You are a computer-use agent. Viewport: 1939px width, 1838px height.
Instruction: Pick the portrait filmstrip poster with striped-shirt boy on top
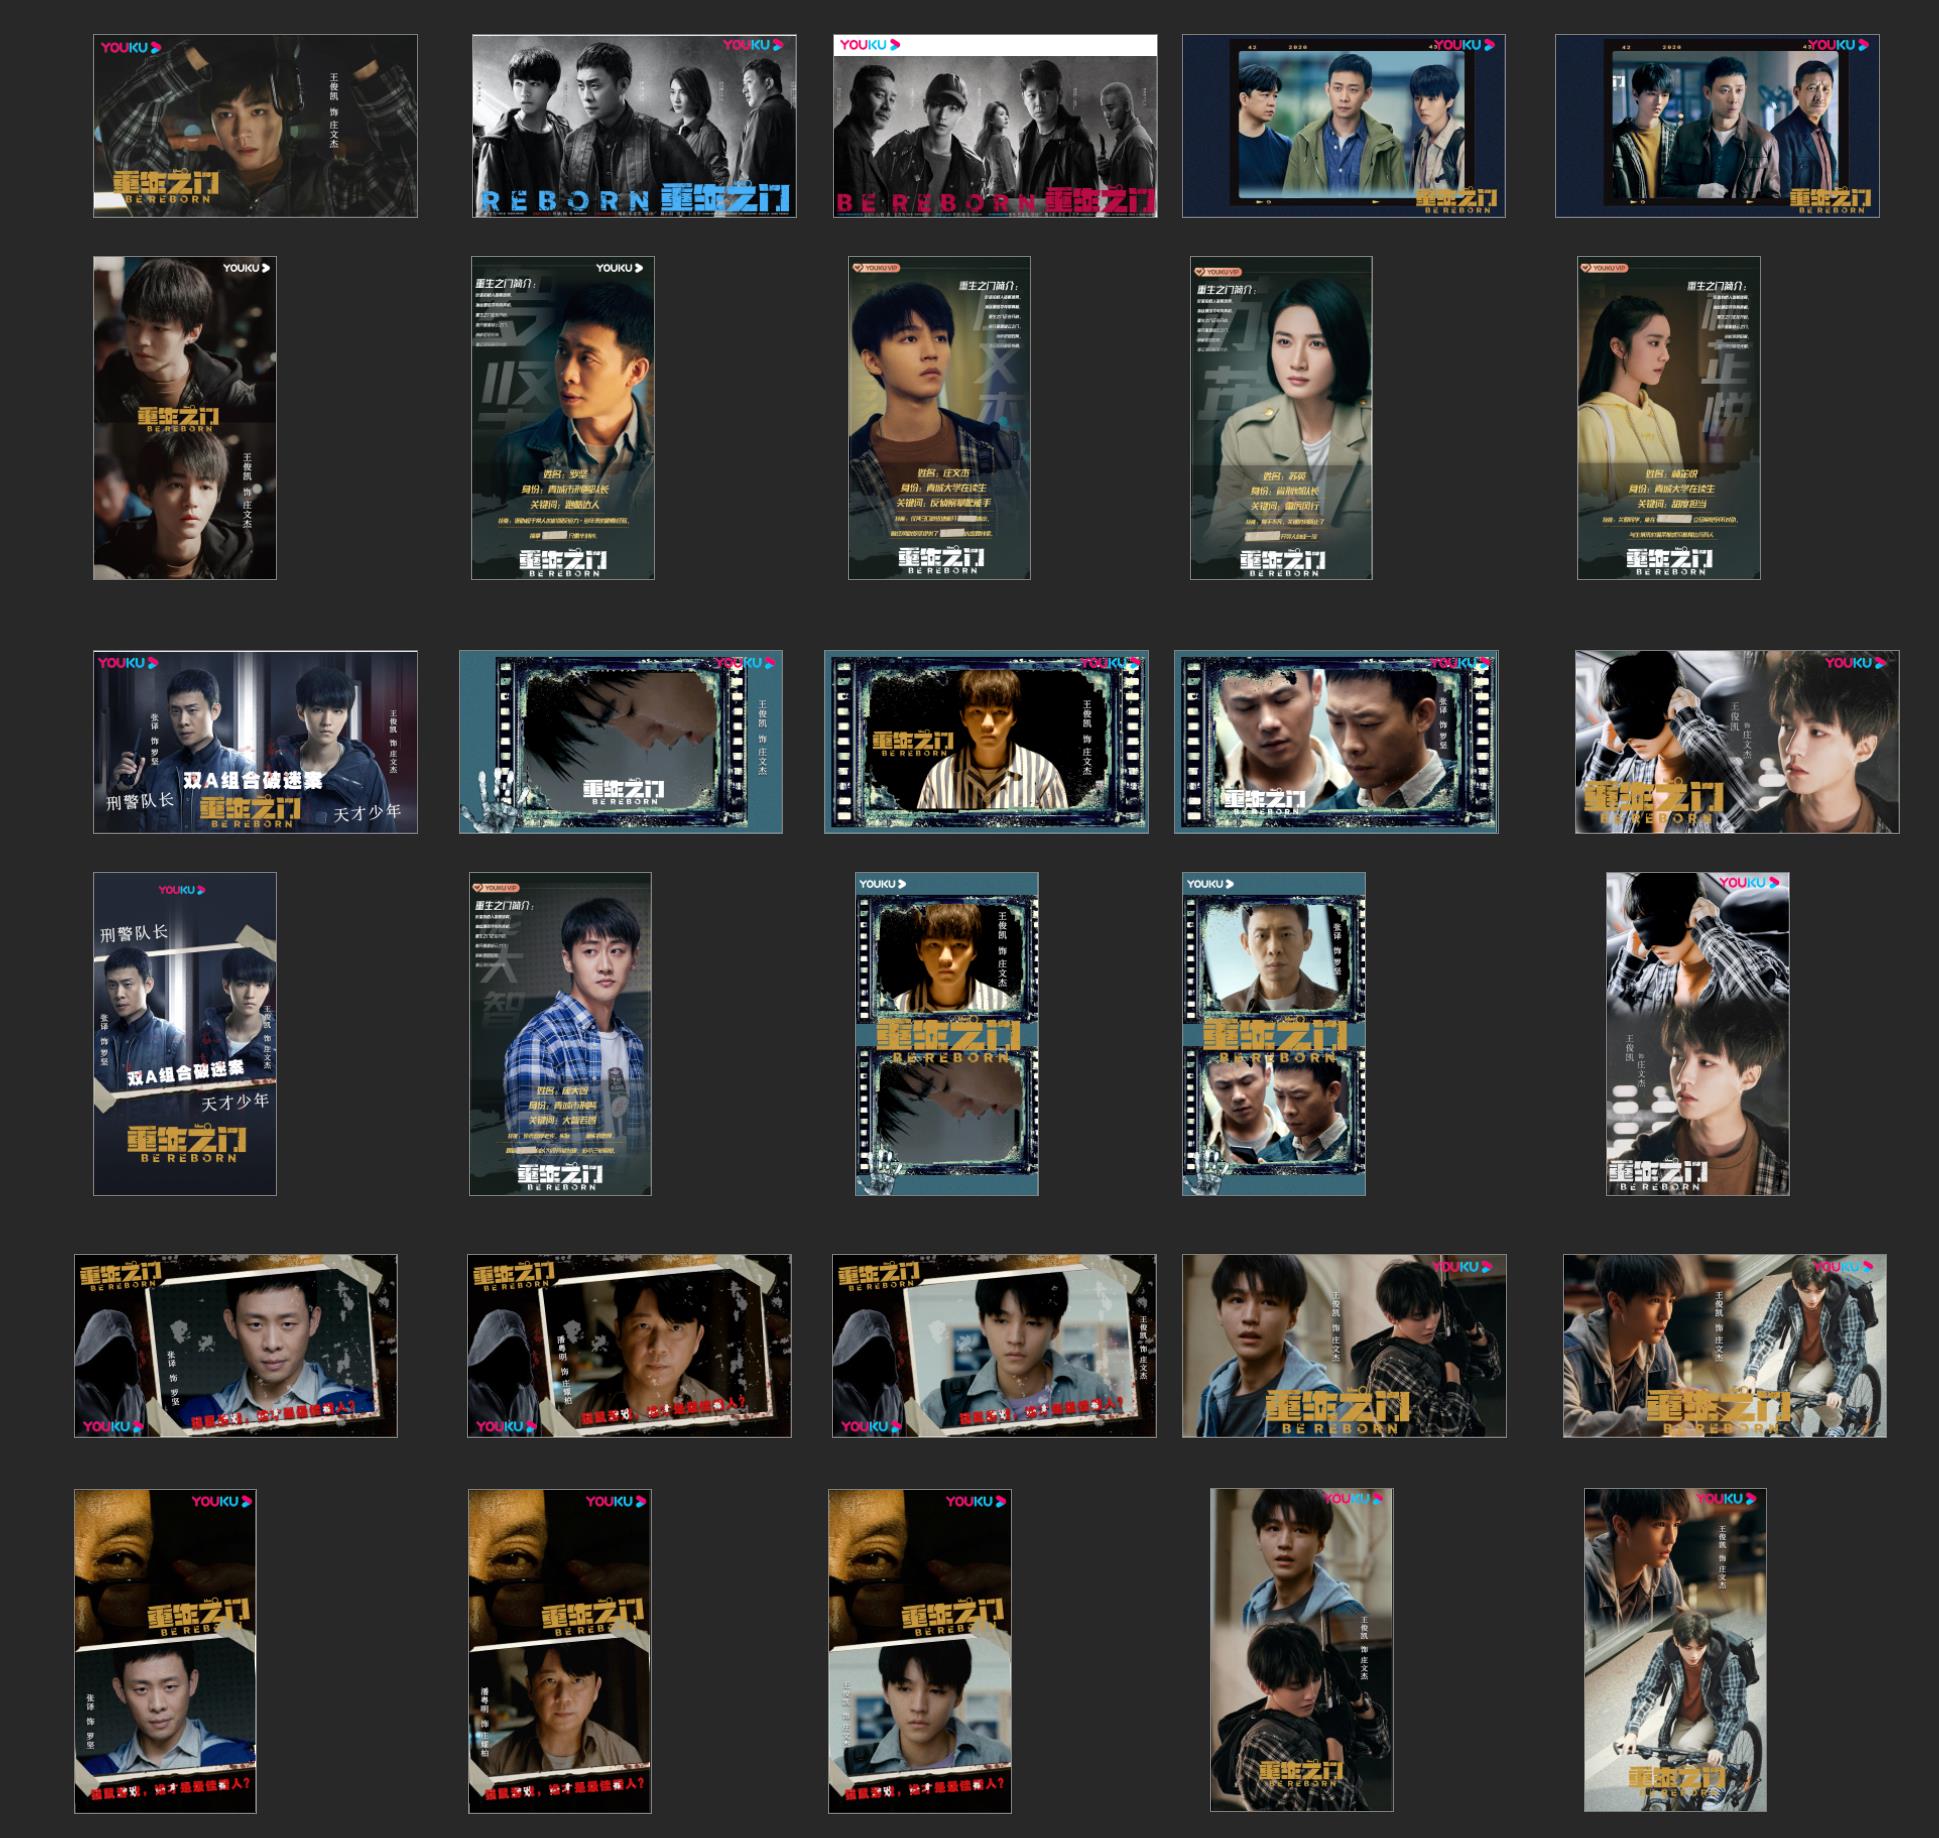pos(947,1034)
